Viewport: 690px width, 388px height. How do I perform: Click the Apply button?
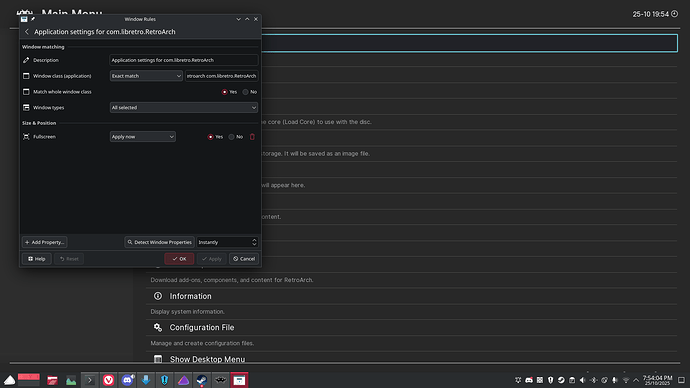pos(212,259)
